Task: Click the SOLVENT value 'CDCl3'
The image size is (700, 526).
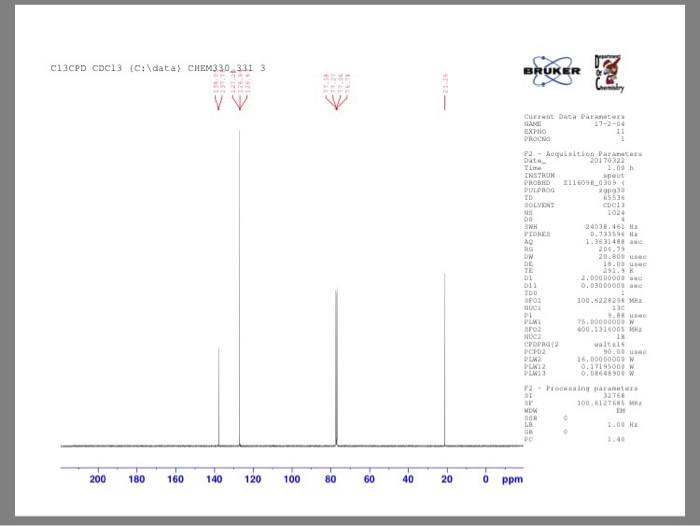Action: pos(614,205)
